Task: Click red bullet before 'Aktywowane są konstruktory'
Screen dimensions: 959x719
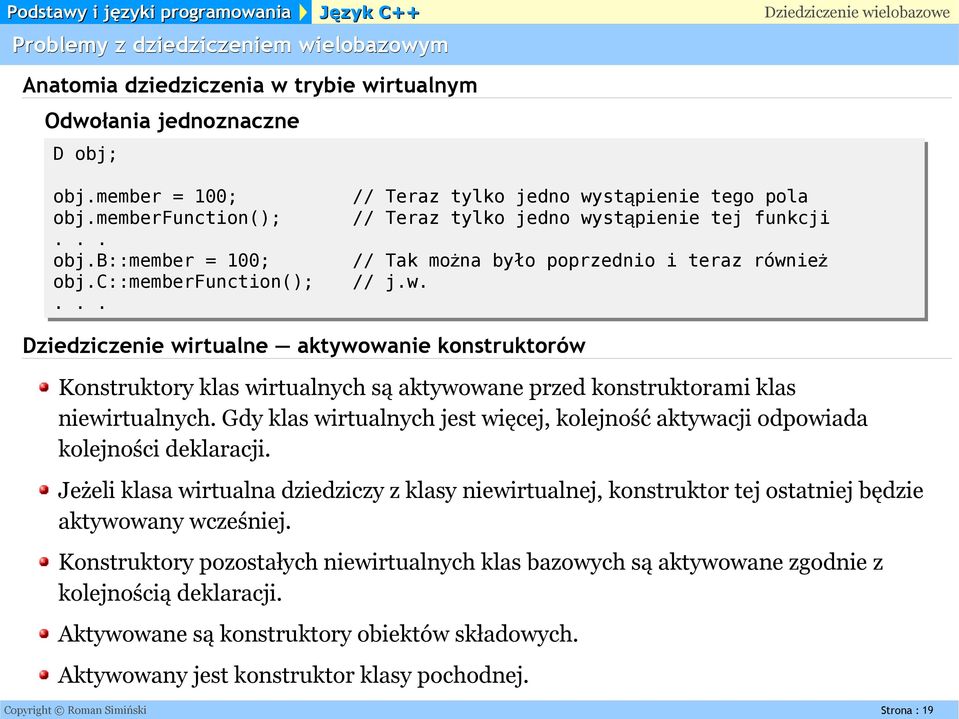Action: pyautogui.click(x=43, y=633)
